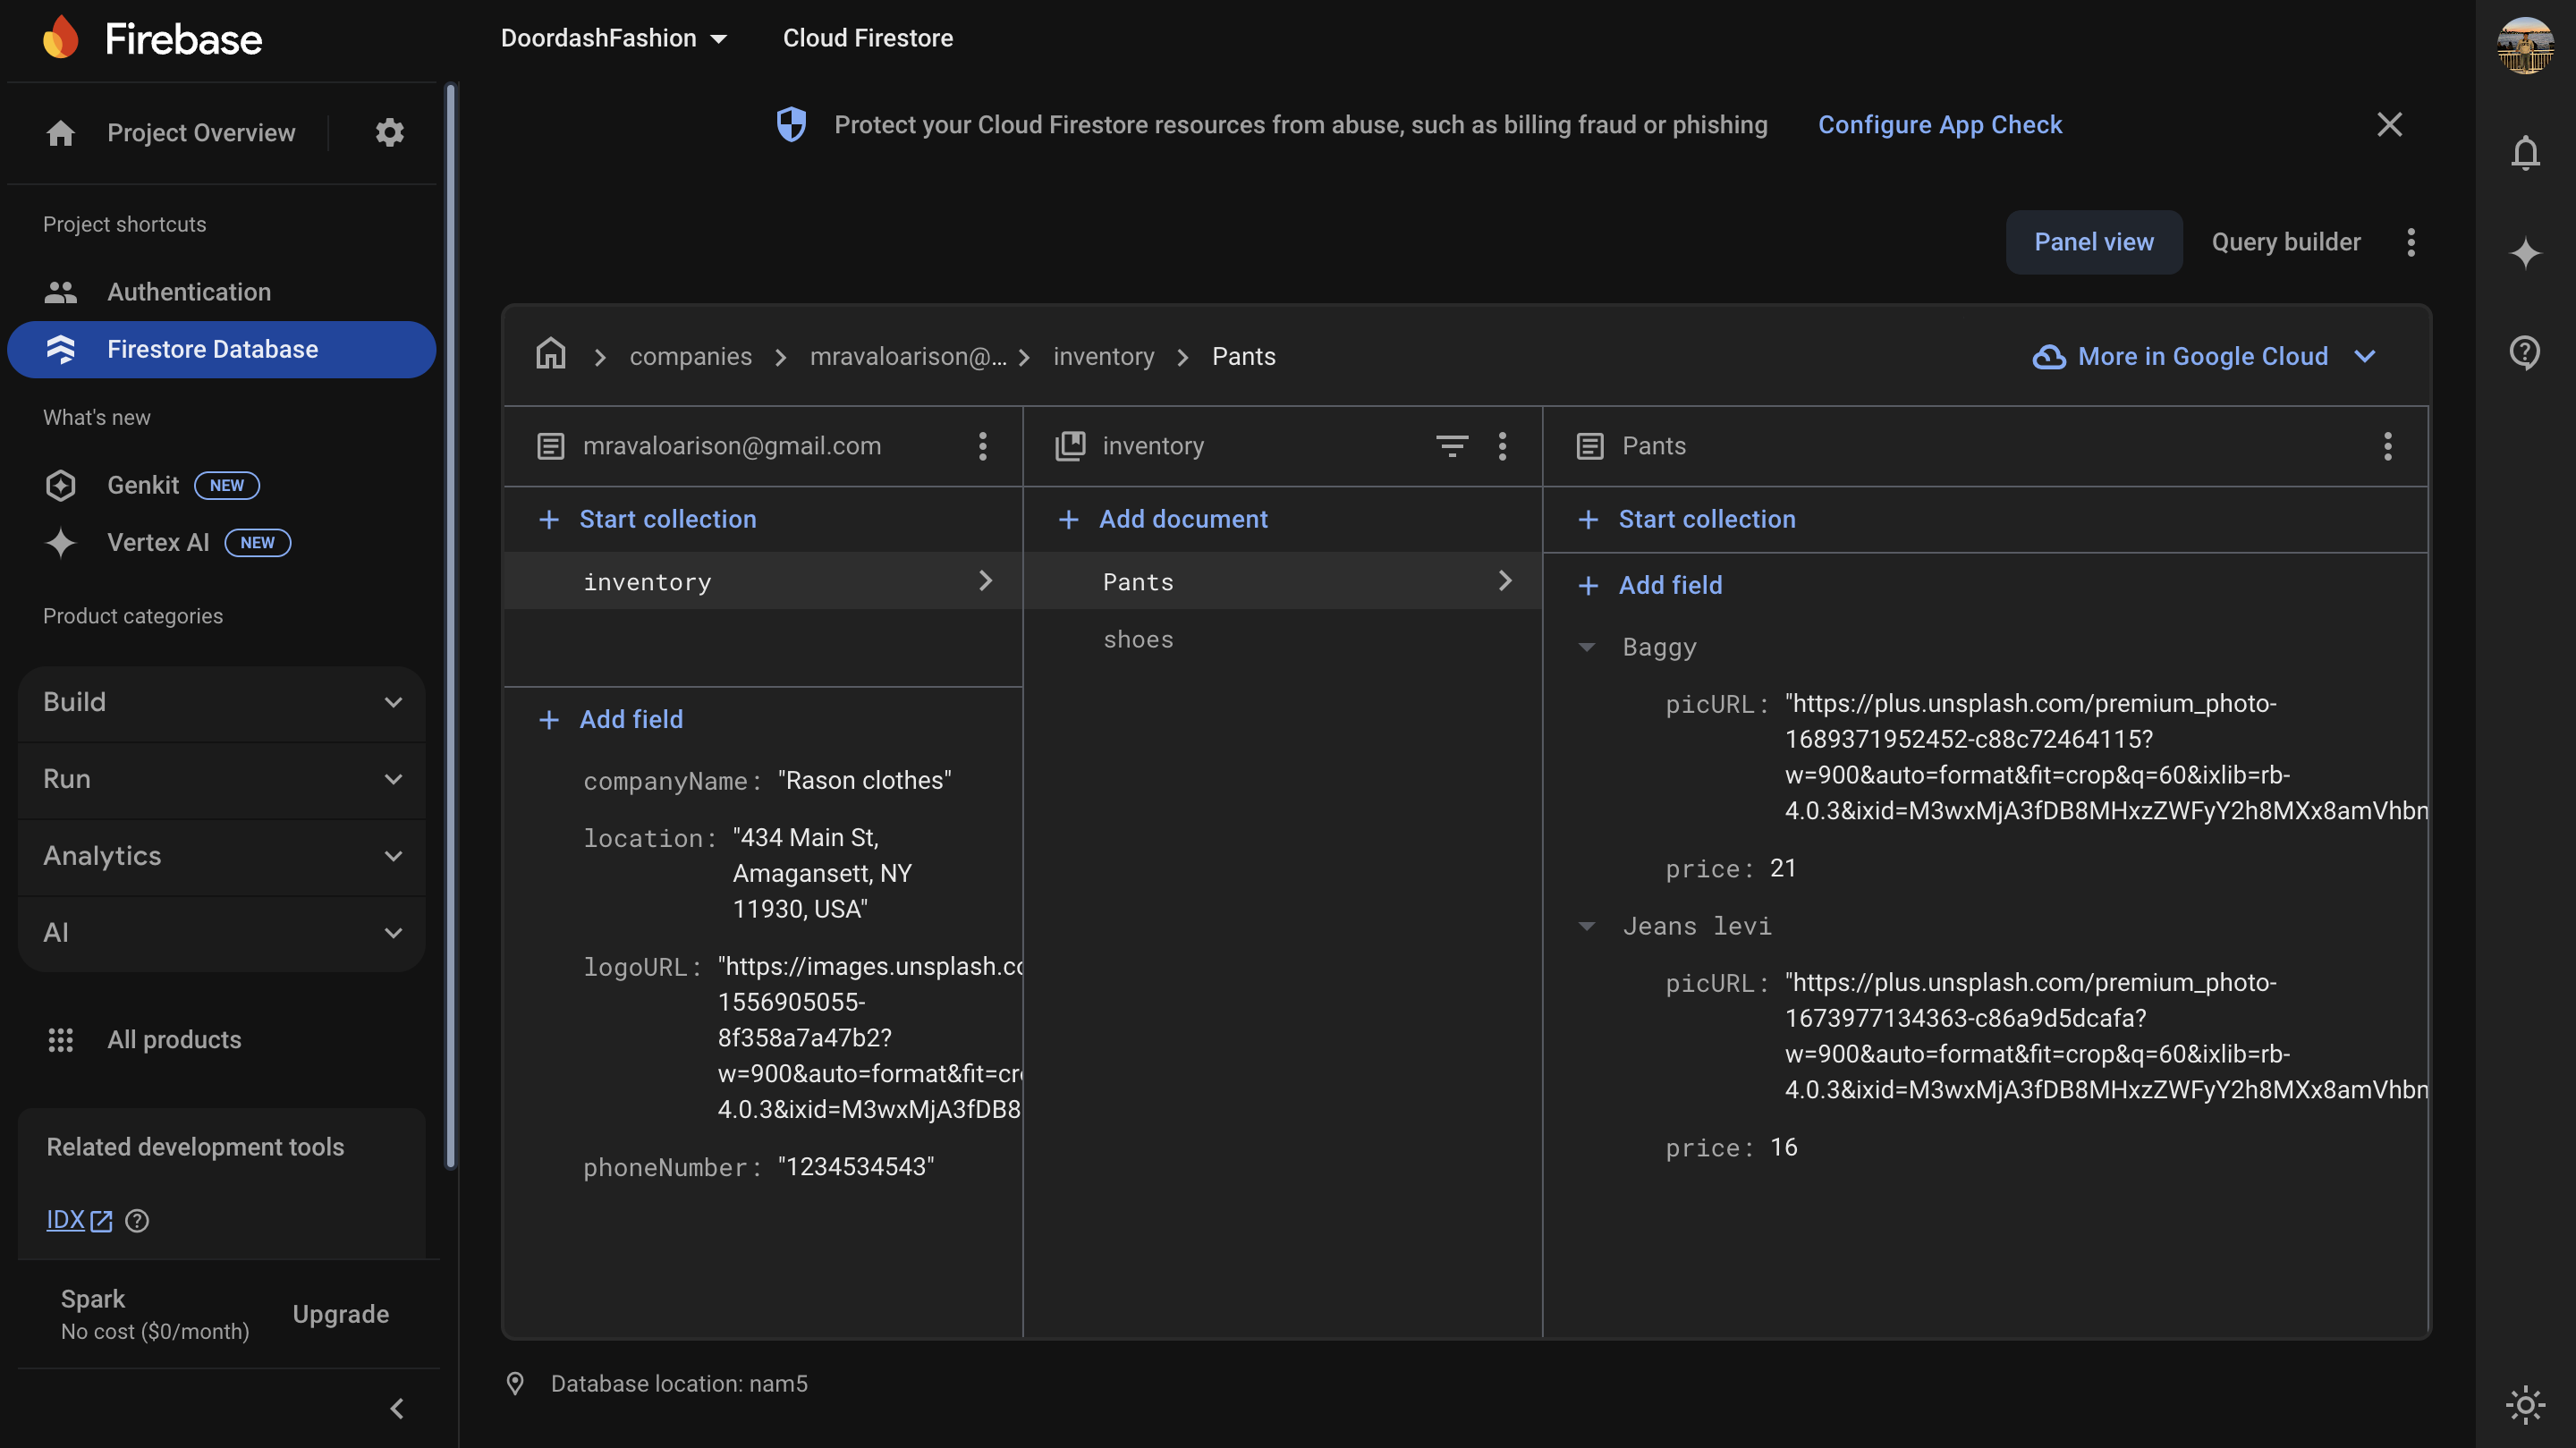
Task: Open the inventory subcollection chevron
Action: pos(985,581)
